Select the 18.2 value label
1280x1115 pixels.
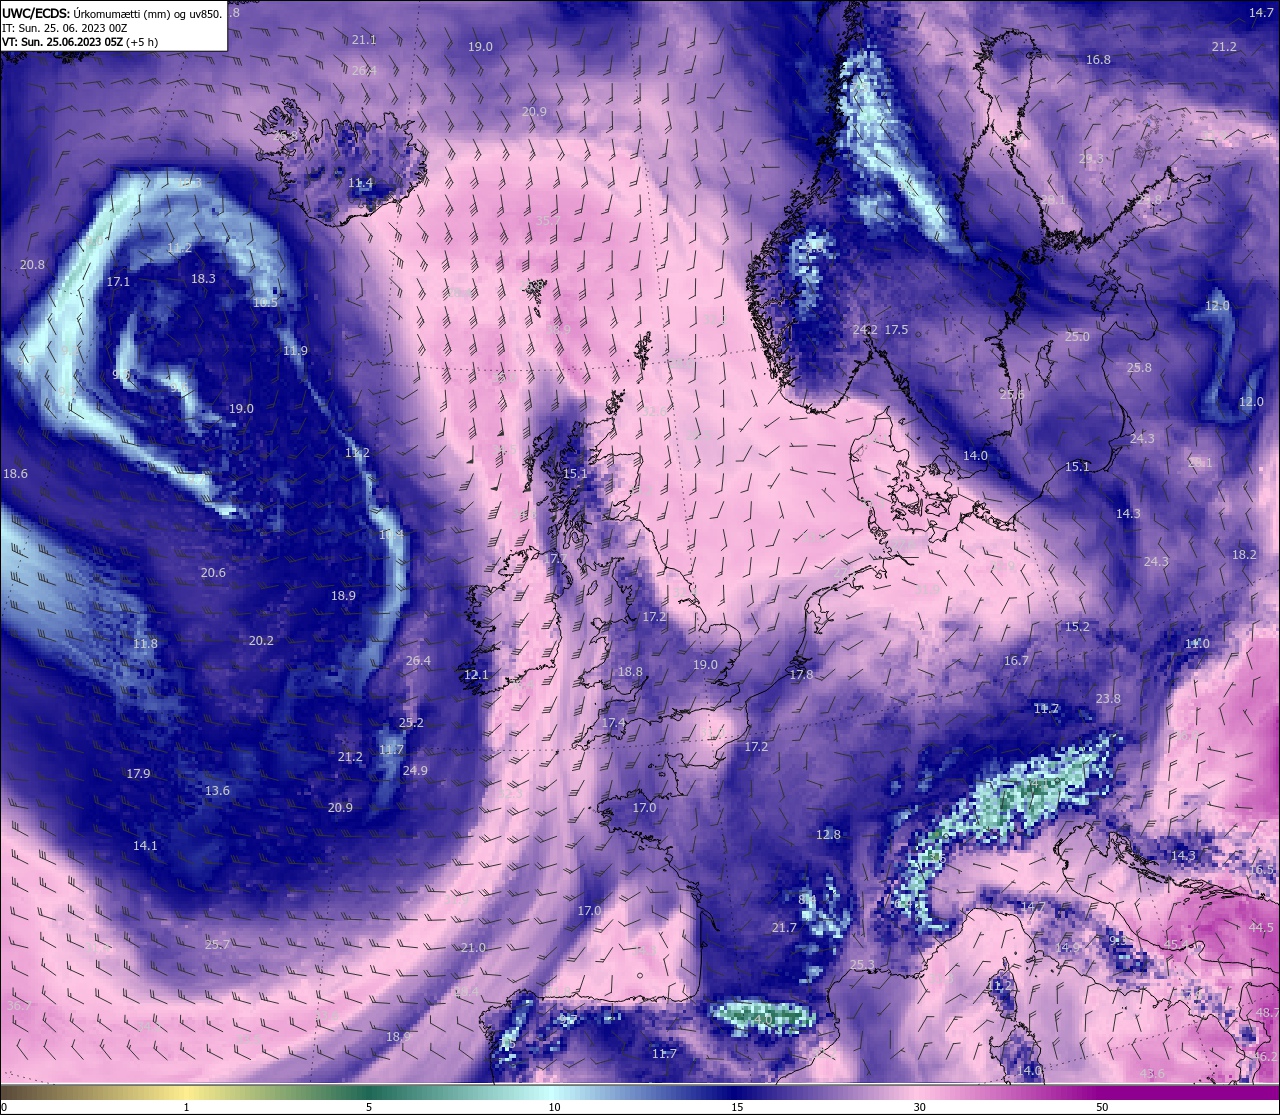pos(1244,555)
